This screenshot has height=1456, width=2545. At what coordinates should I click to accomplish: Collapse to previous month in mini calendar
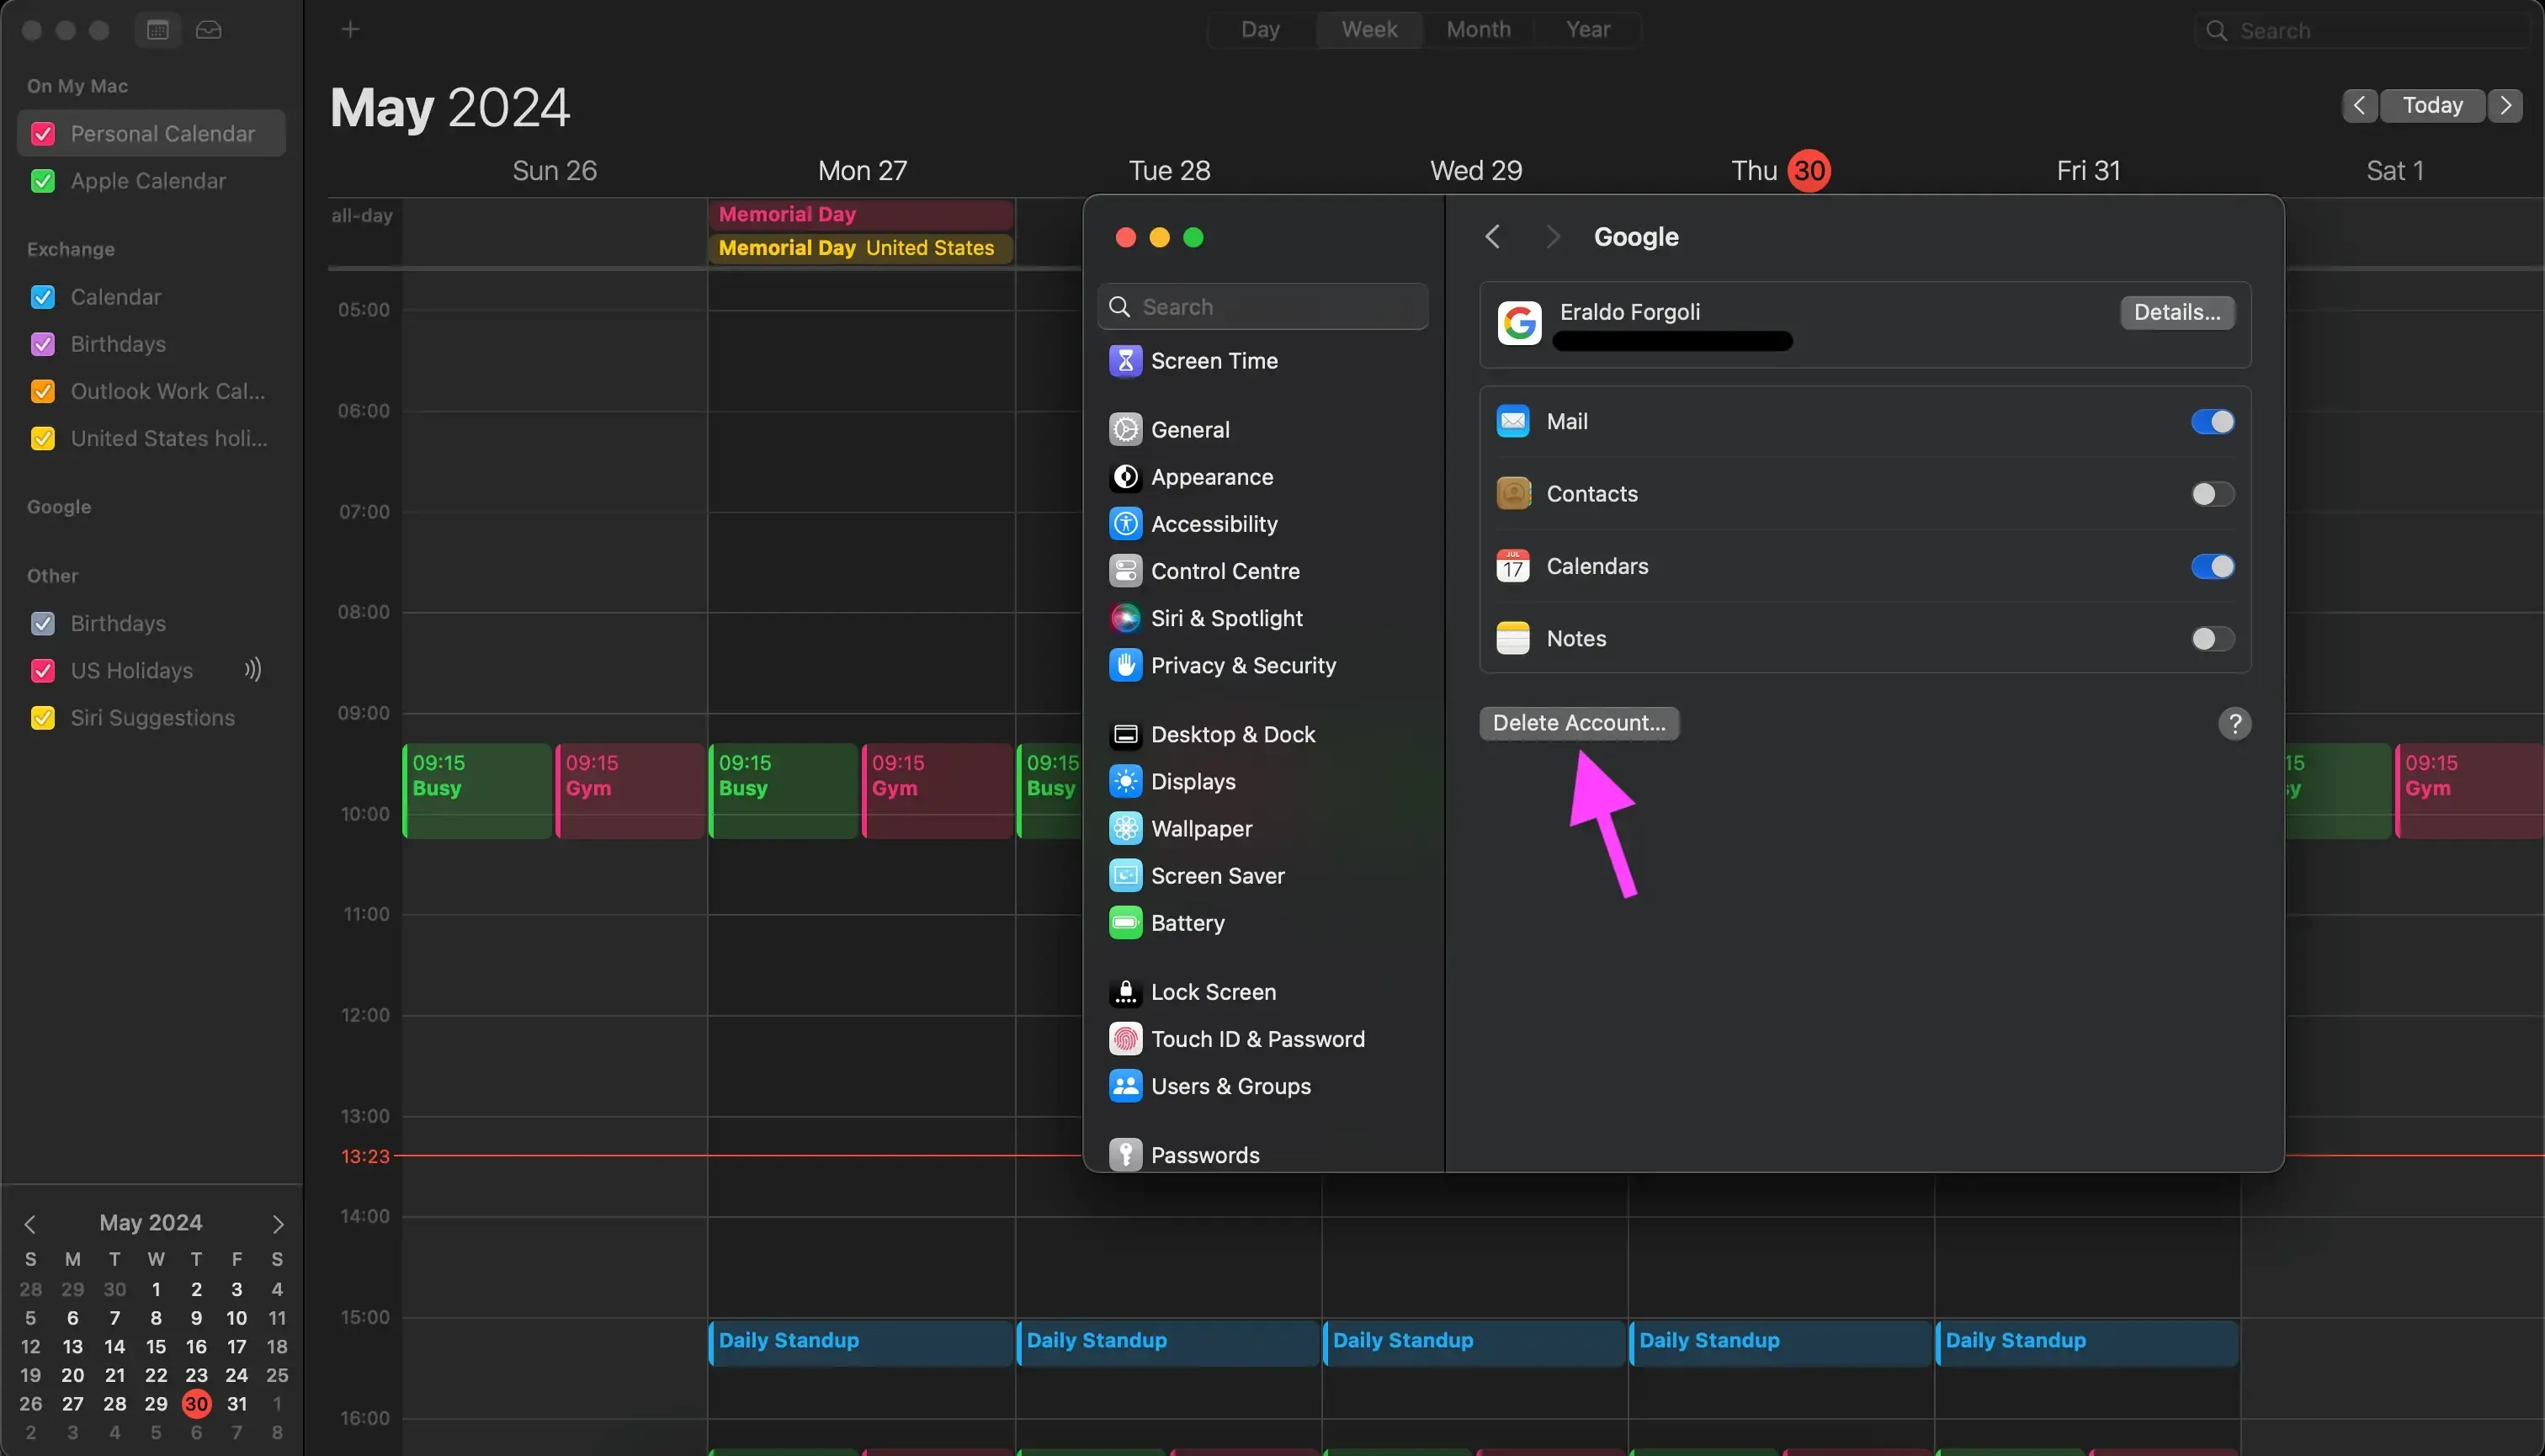[31, 1222]
